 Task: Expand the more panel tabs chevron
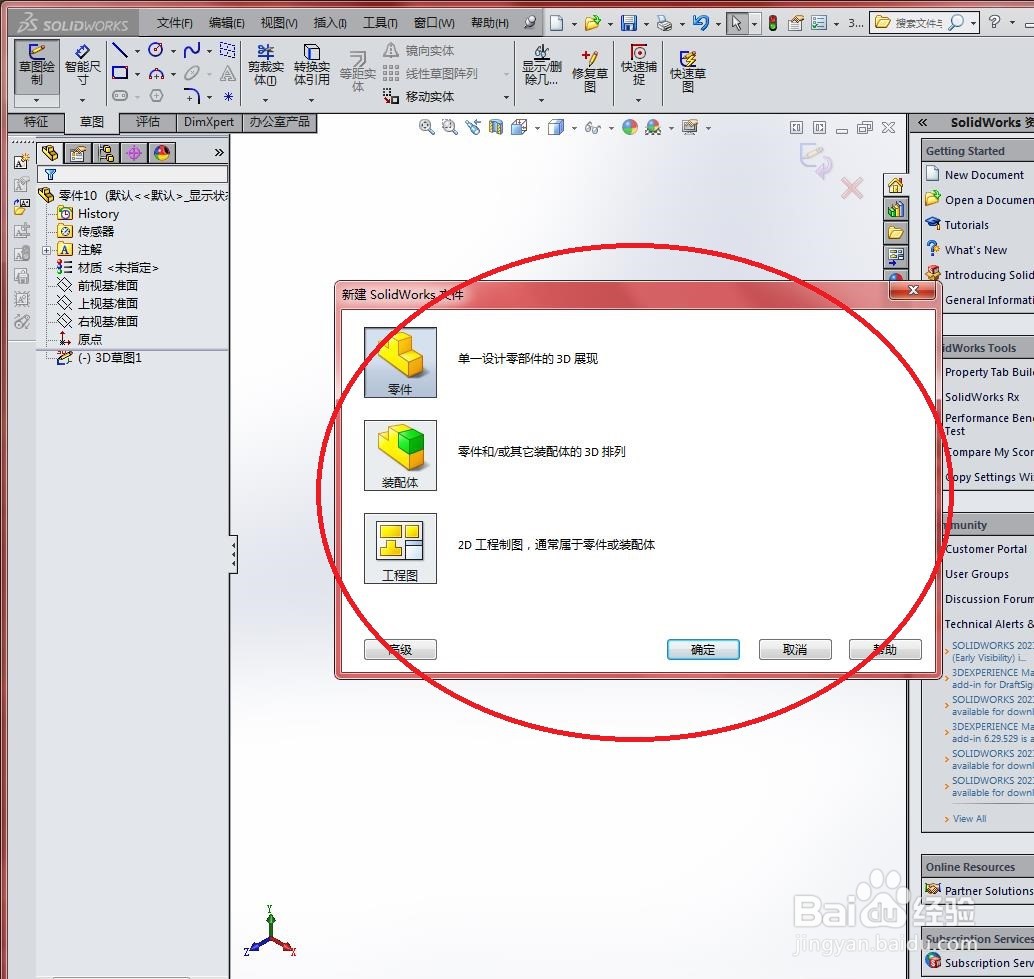pyautogui.click(x=219, y=153)
